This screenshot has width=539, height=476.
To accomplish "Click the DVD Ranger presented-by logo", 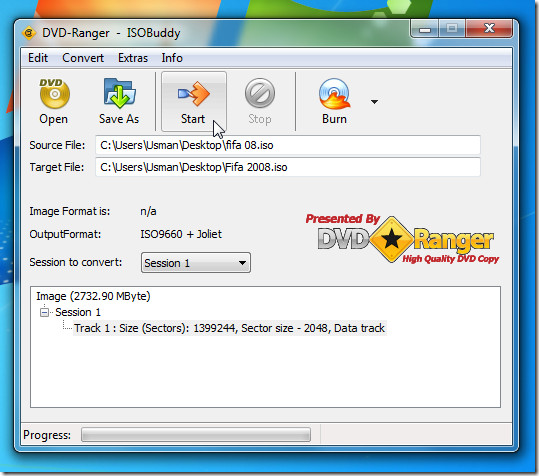I will click(402, 239).
